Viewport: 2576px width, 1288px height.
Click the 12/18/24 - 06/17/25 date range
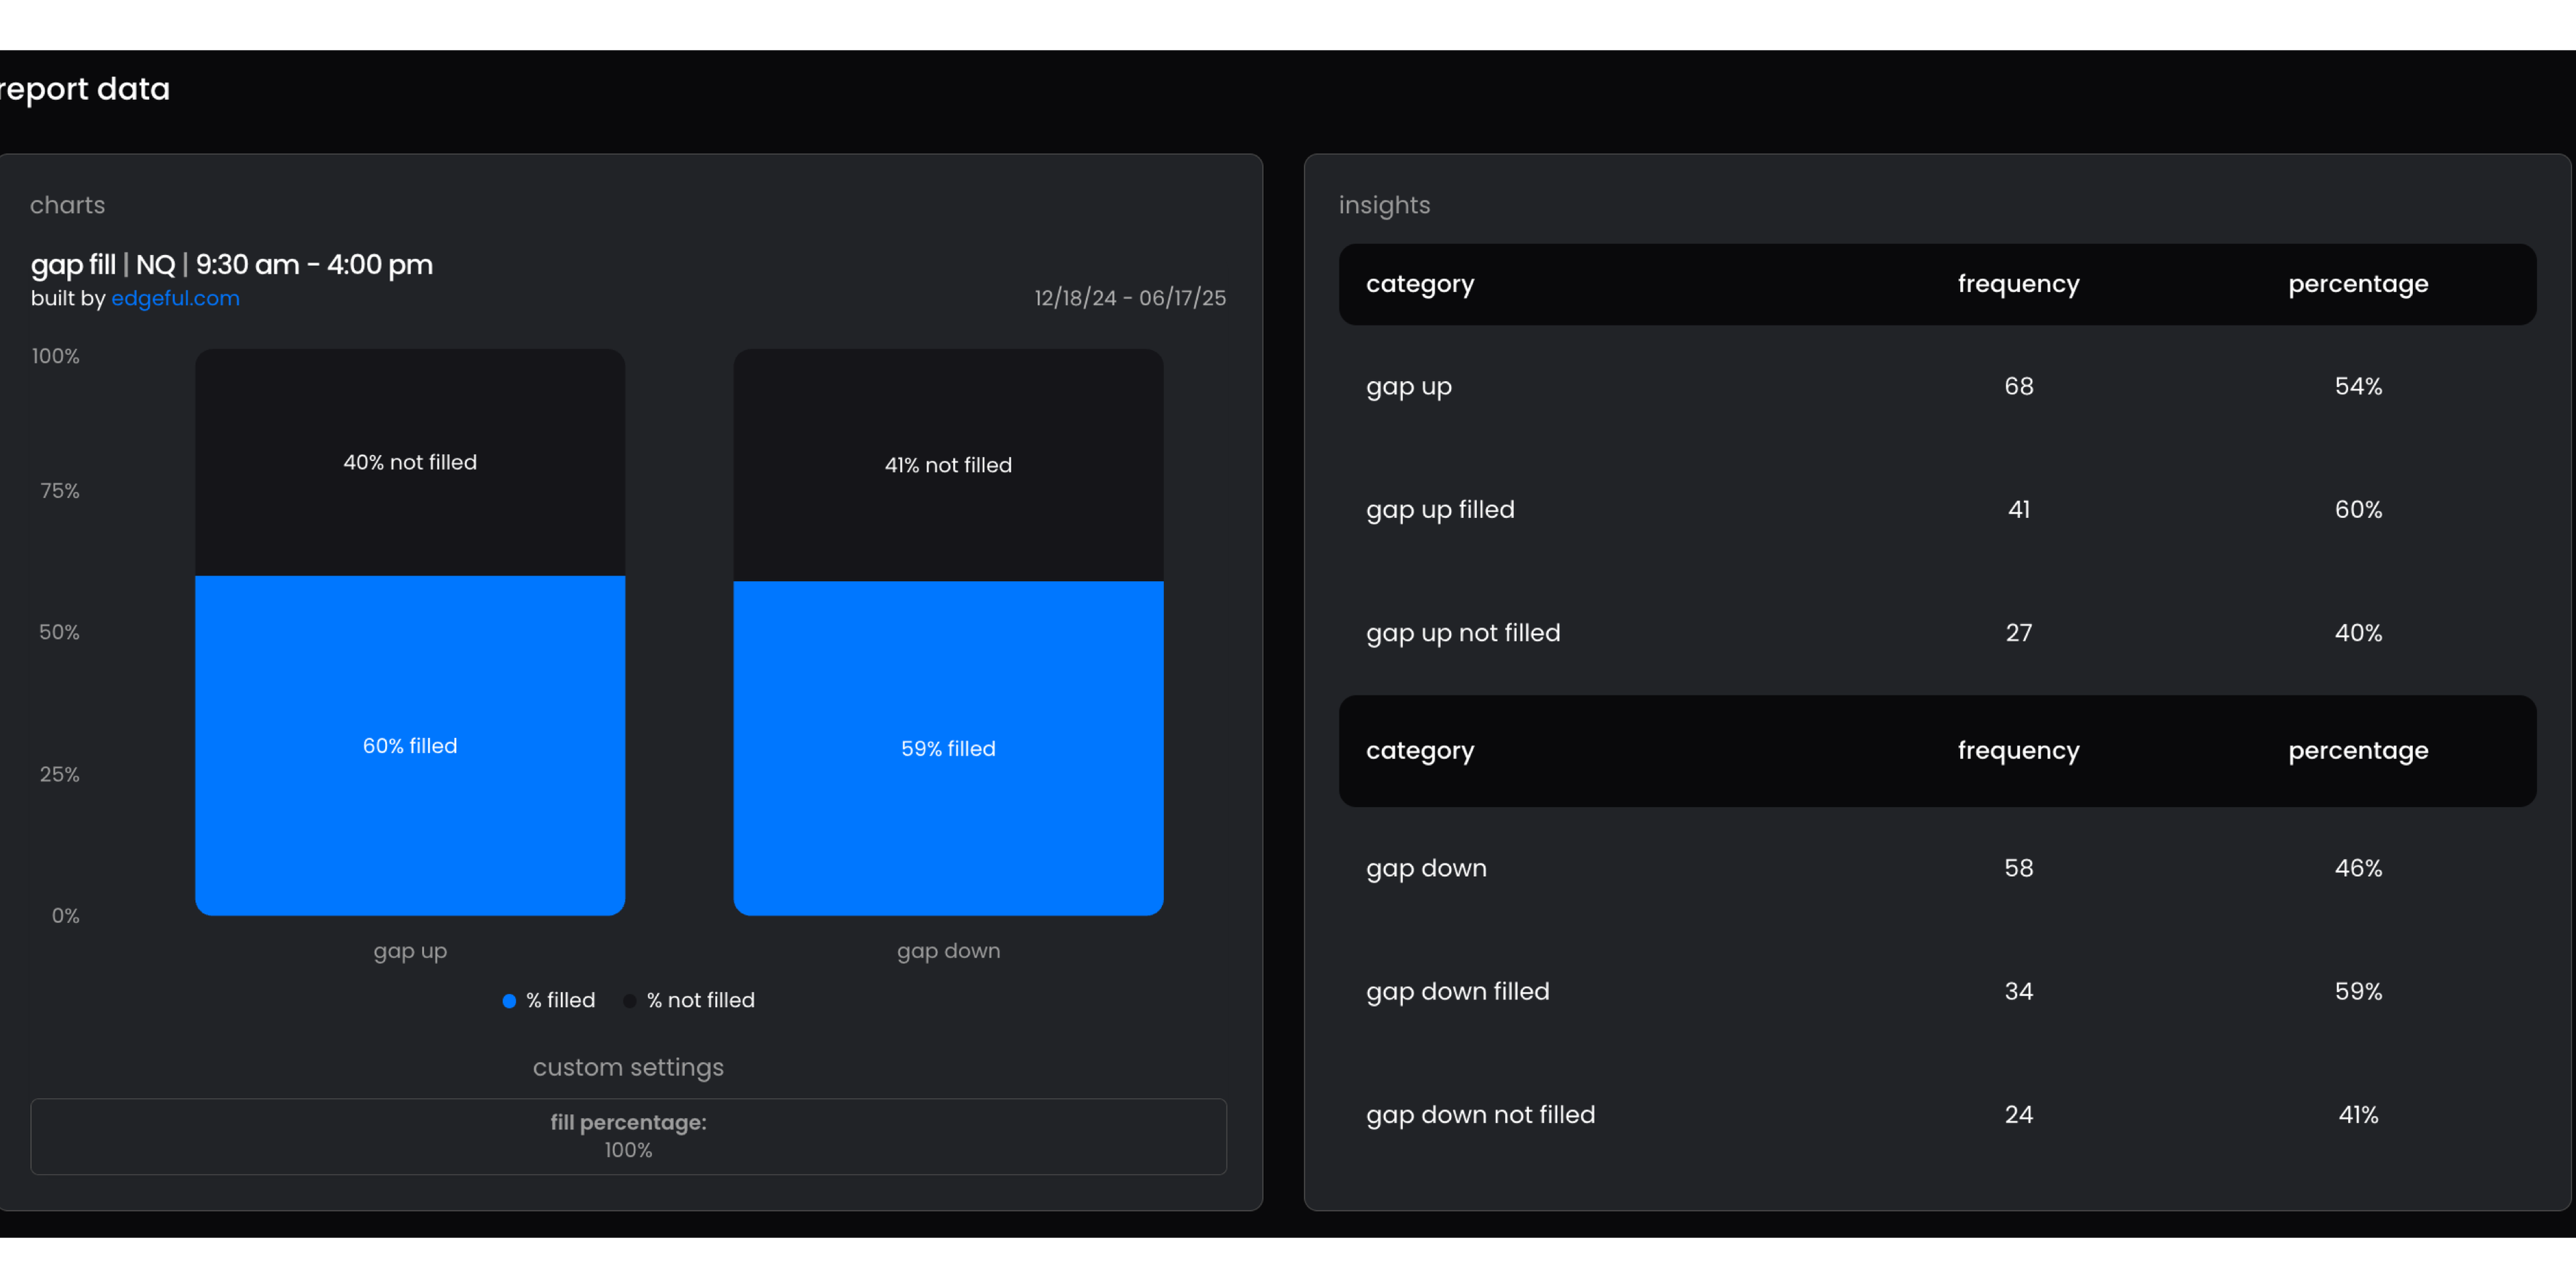click(1130, 298)
